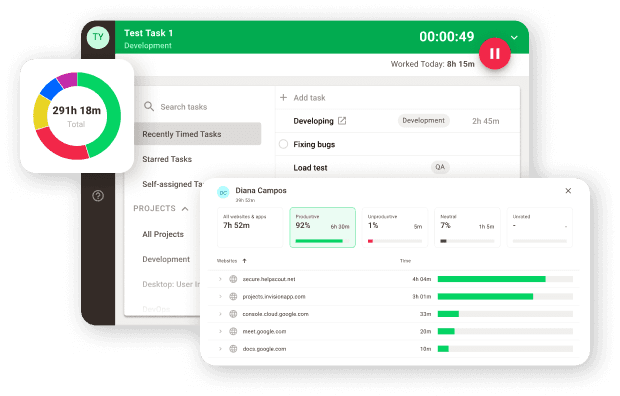Select the Unrated card
620x396 pixels.
(540, 227)
